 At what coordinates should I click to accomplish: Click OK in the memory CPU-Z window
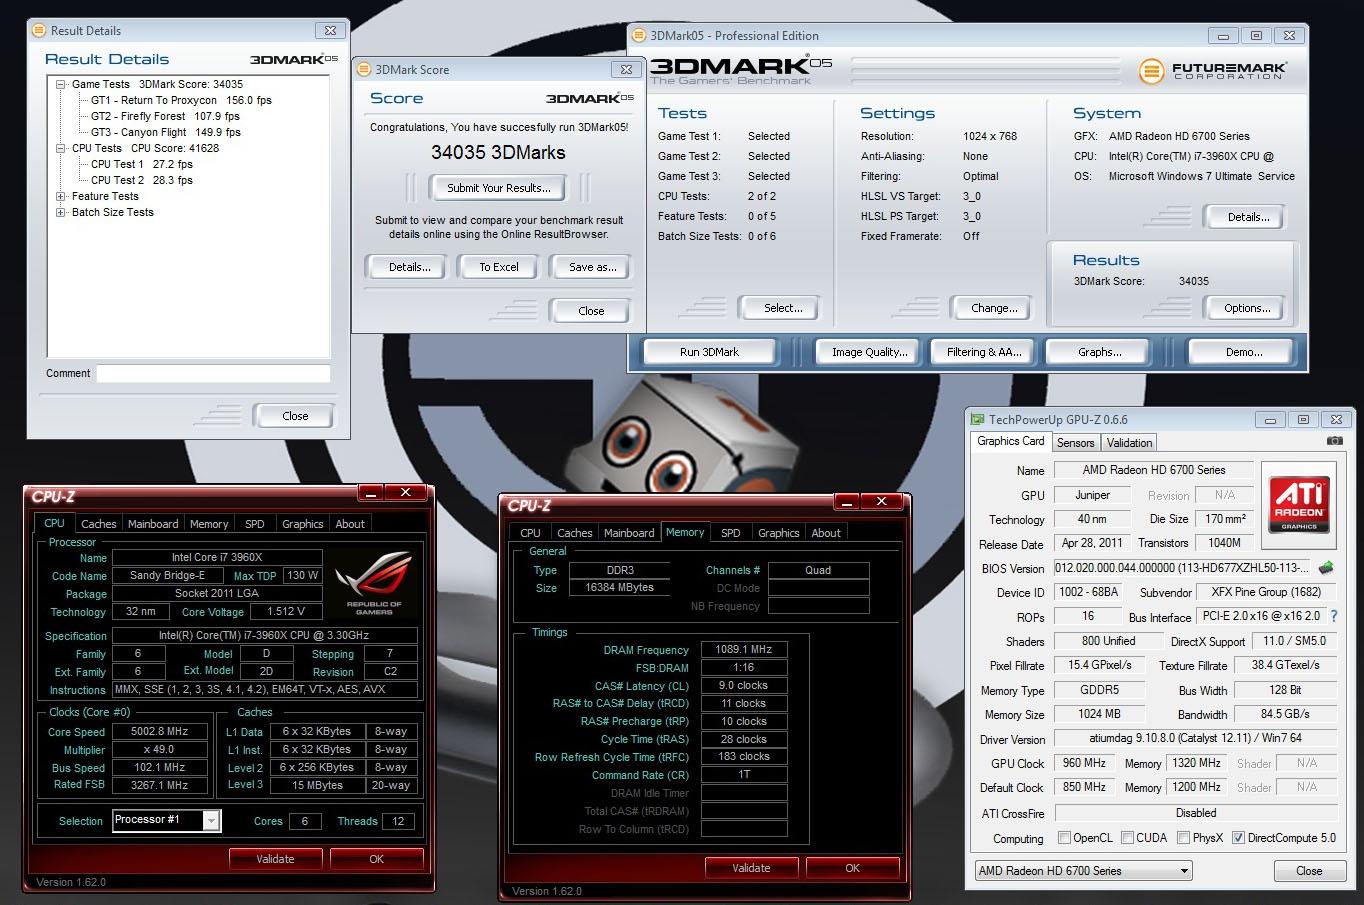tap(852, 868)
